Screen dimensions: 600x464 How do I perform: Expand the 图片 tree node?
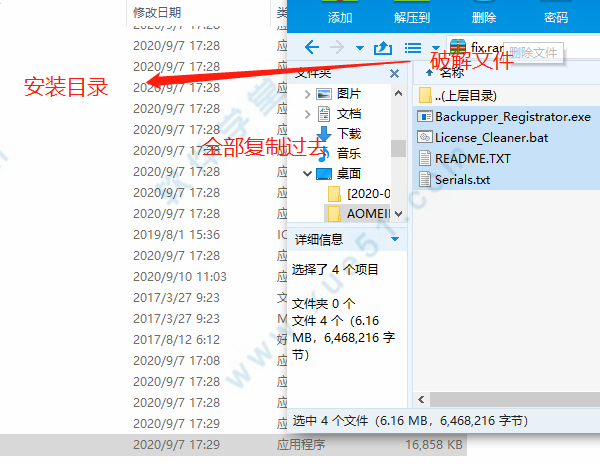(307, 94)
